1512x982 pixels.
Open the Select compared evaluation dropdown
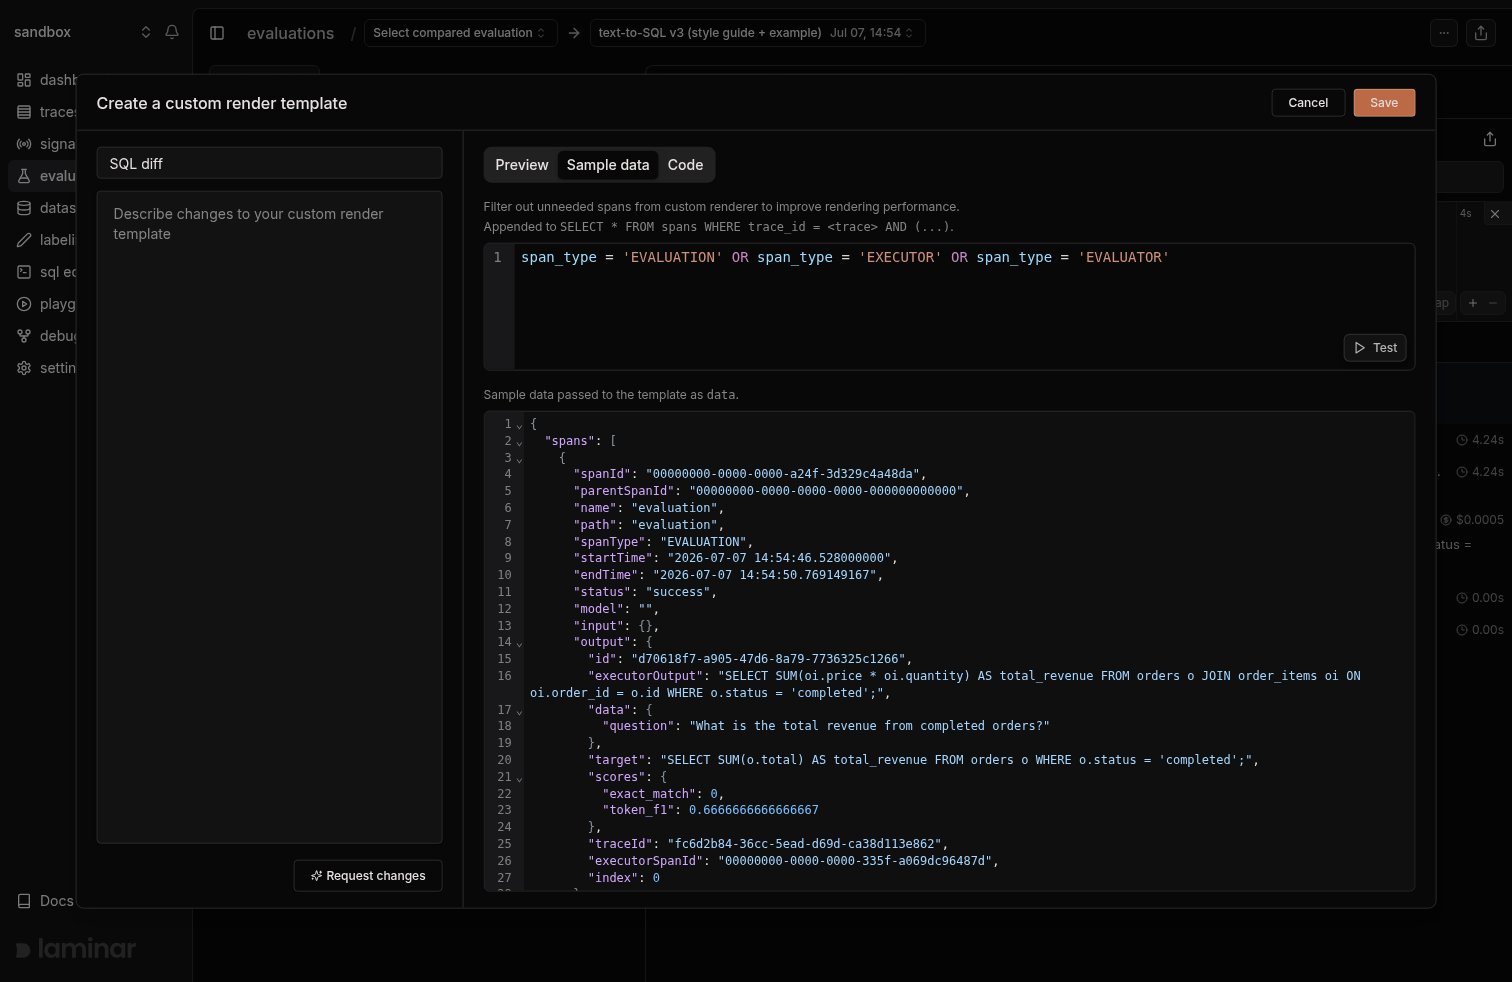pos(460,33)
